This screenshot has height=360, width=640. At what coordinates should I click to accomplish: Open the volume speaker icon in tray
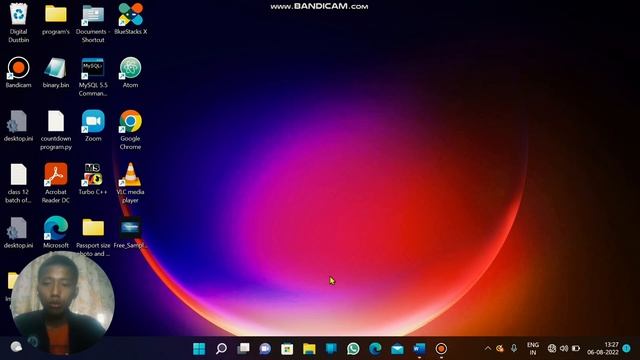564,348
